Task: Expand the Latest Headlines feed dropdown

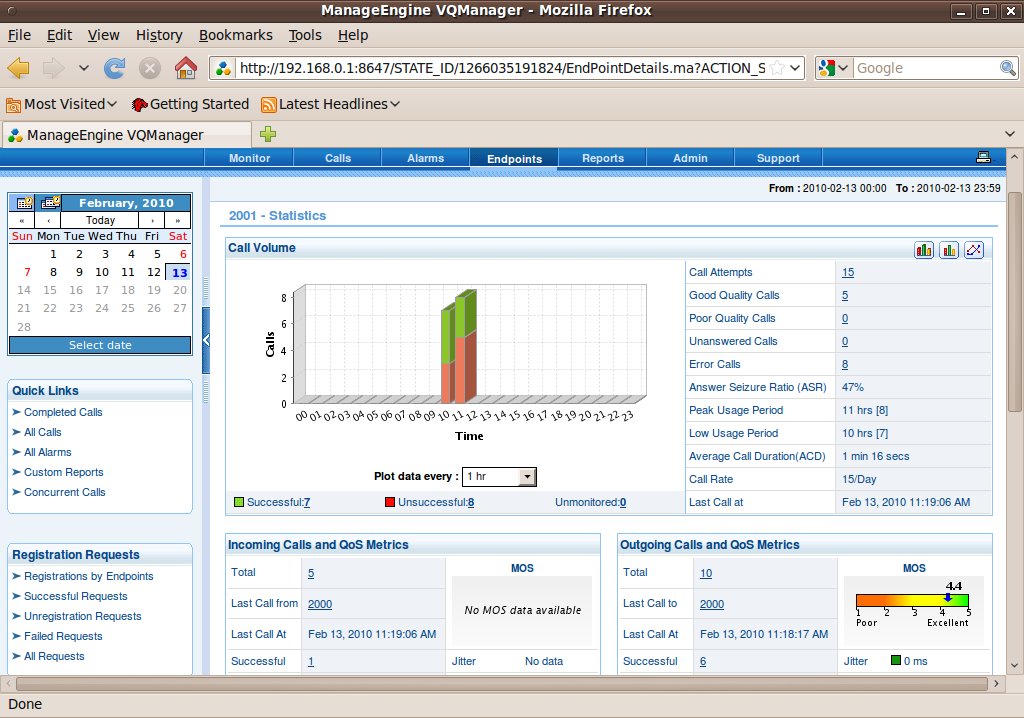Action: click(x=395, y=104)
